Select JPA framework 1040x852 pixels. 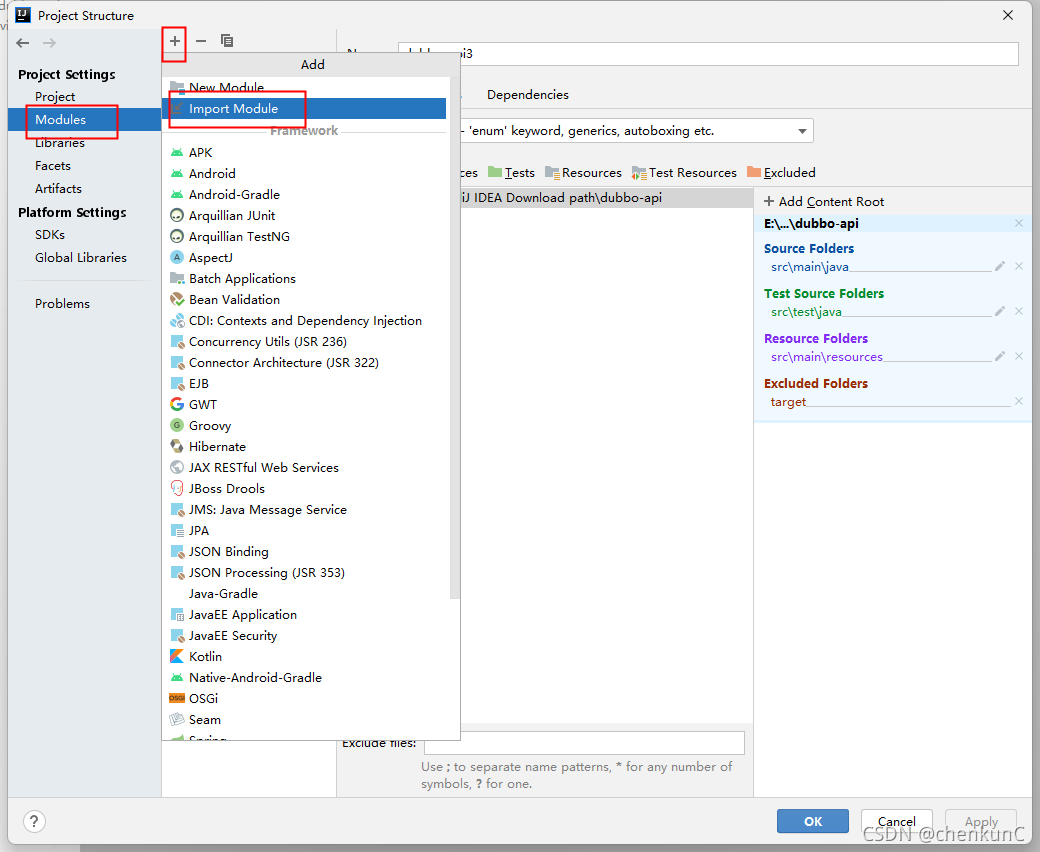[x=304, y=531]
